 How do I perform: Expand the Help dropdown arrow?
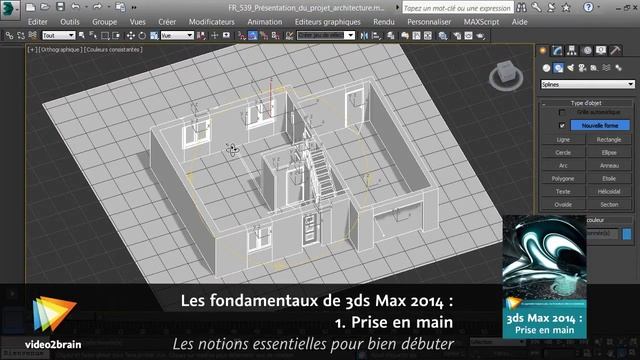[x=598, y=7]
